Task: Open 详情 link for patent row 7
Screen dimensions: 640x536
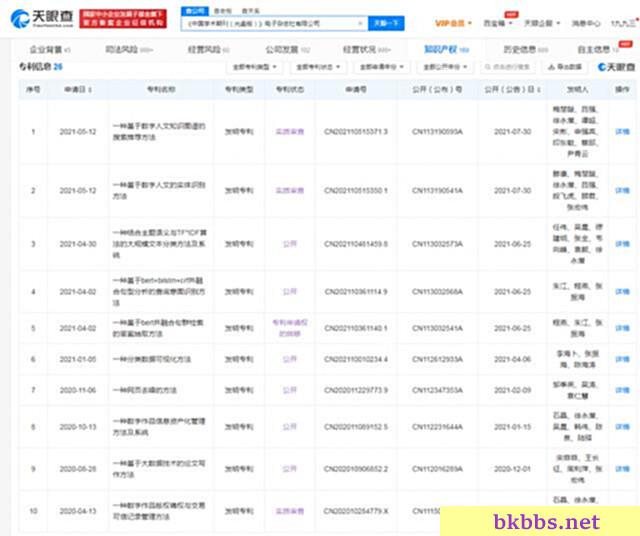Action: tap(622, 390)
